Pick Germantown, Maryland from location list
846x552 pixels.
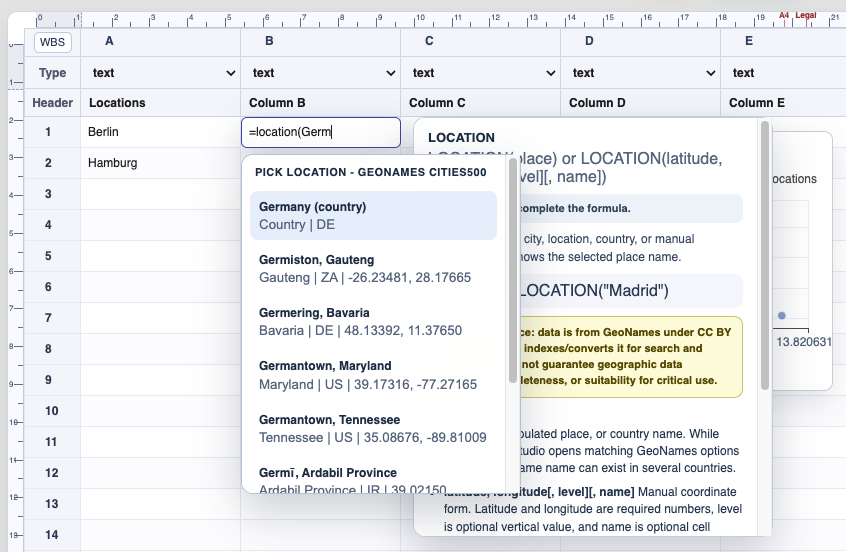pyautogui.click(x=373, y=374)
